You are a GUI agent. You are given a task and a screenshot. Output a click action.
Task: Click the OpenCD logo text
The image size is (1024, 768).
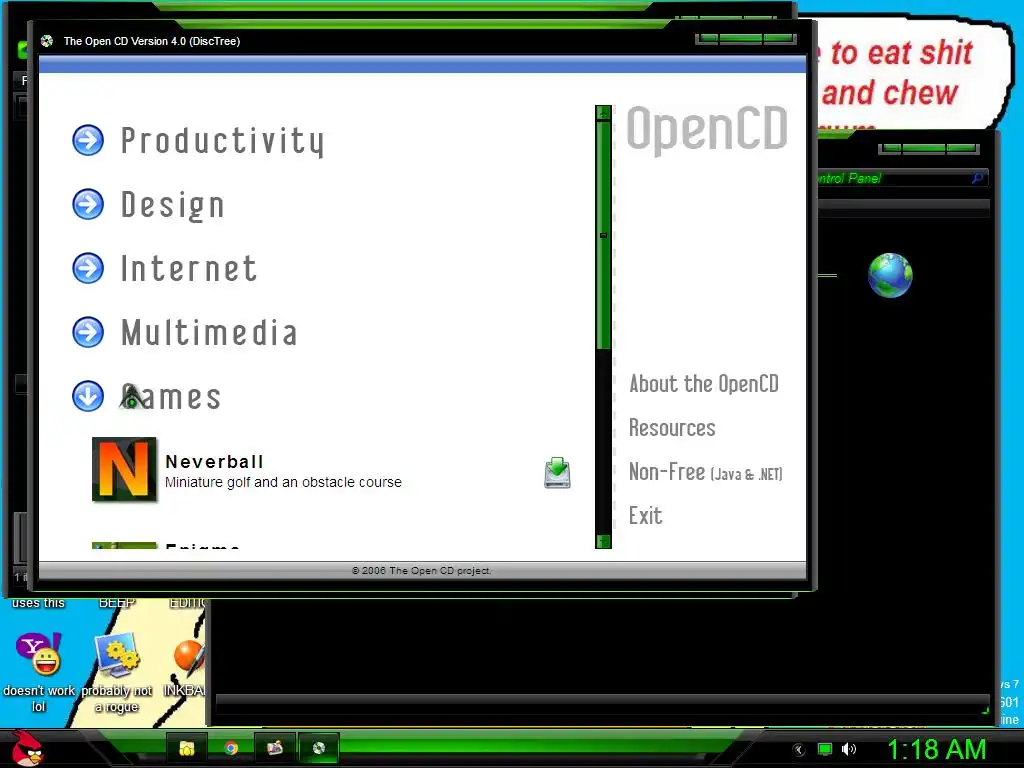[707, 129]
